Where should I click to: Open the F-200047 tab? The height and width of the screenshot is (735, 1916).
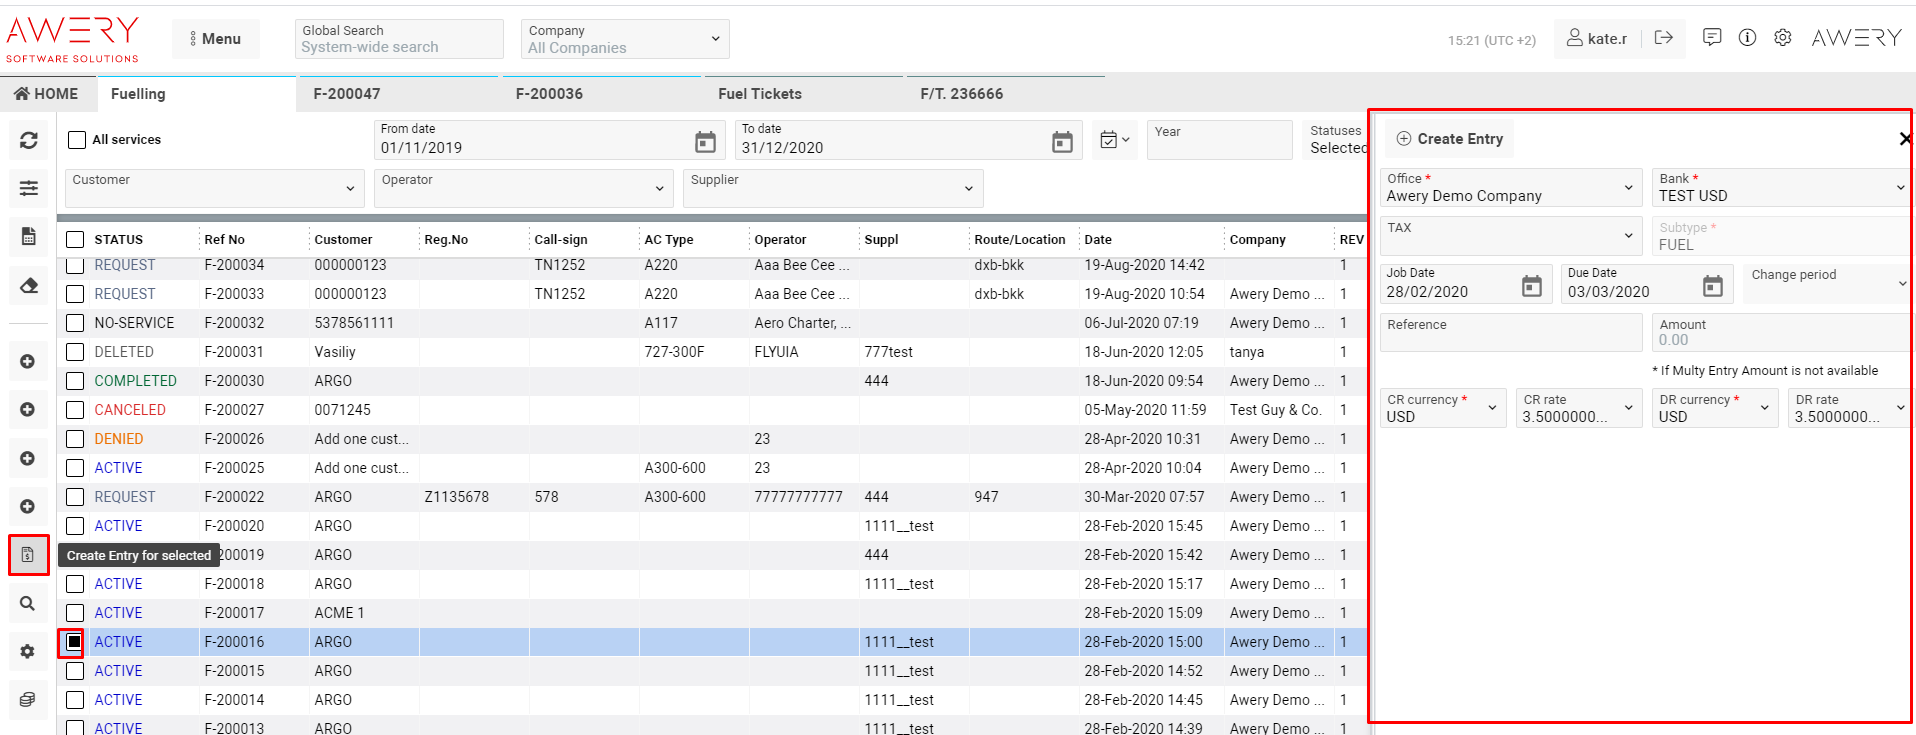347,94
